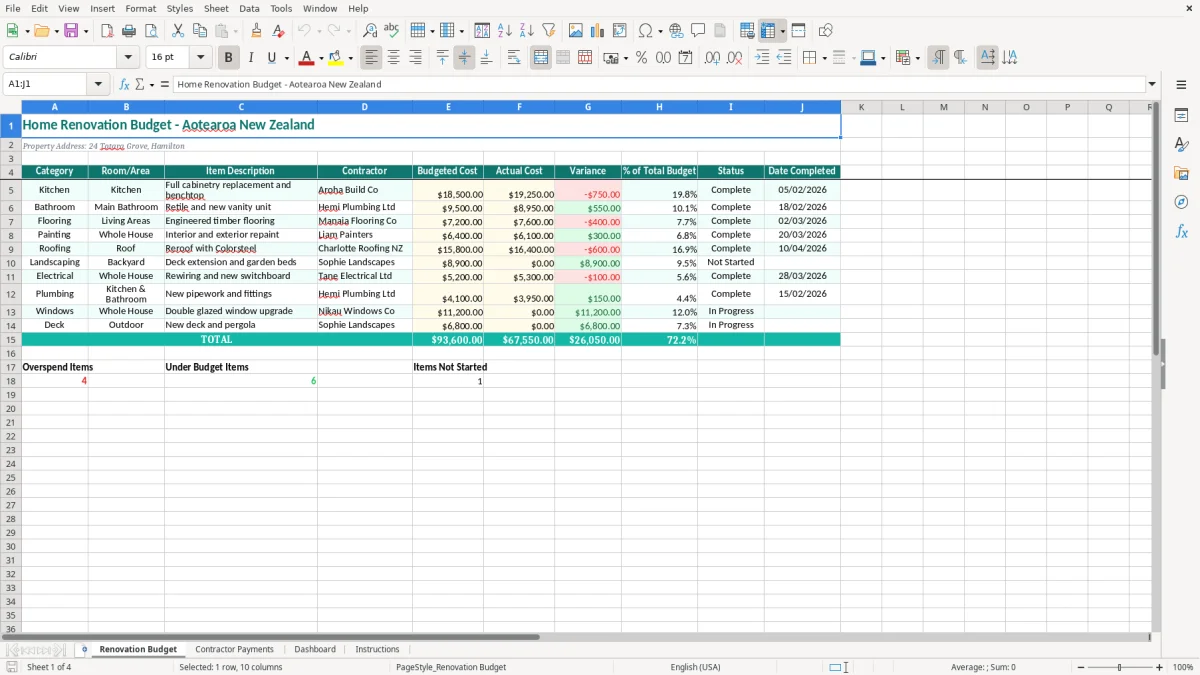The width and height of the screenshot is (1200, 675).
Task: Copy selection using Copy icon
Action: coord(199,31)
